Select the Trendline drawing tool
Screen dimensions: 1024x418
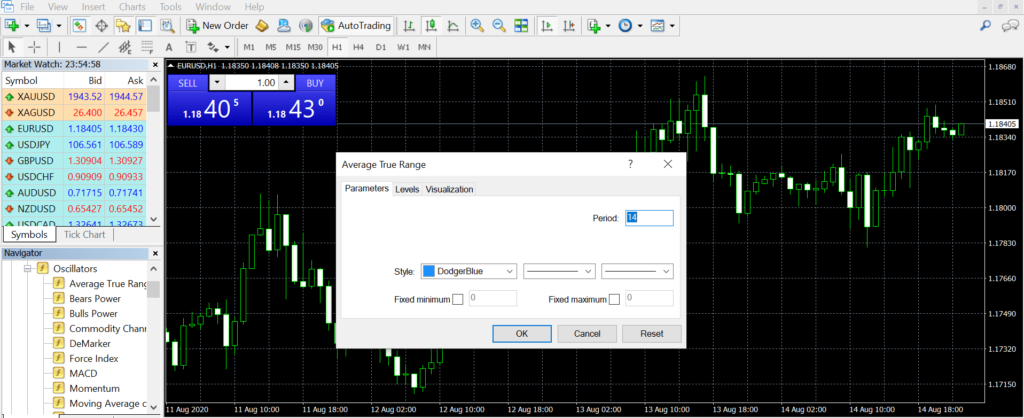point(103,47)
